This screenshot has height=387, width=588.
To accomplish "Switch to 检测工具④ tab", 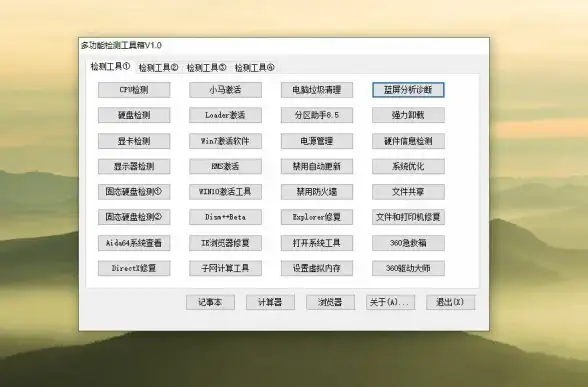I will (254, 68).
